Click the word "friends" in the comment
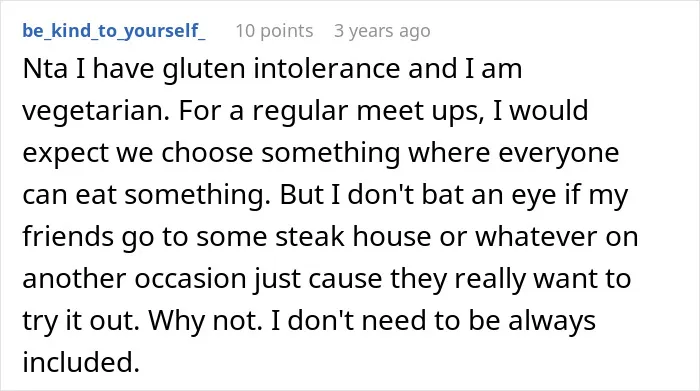 point(68,236)
